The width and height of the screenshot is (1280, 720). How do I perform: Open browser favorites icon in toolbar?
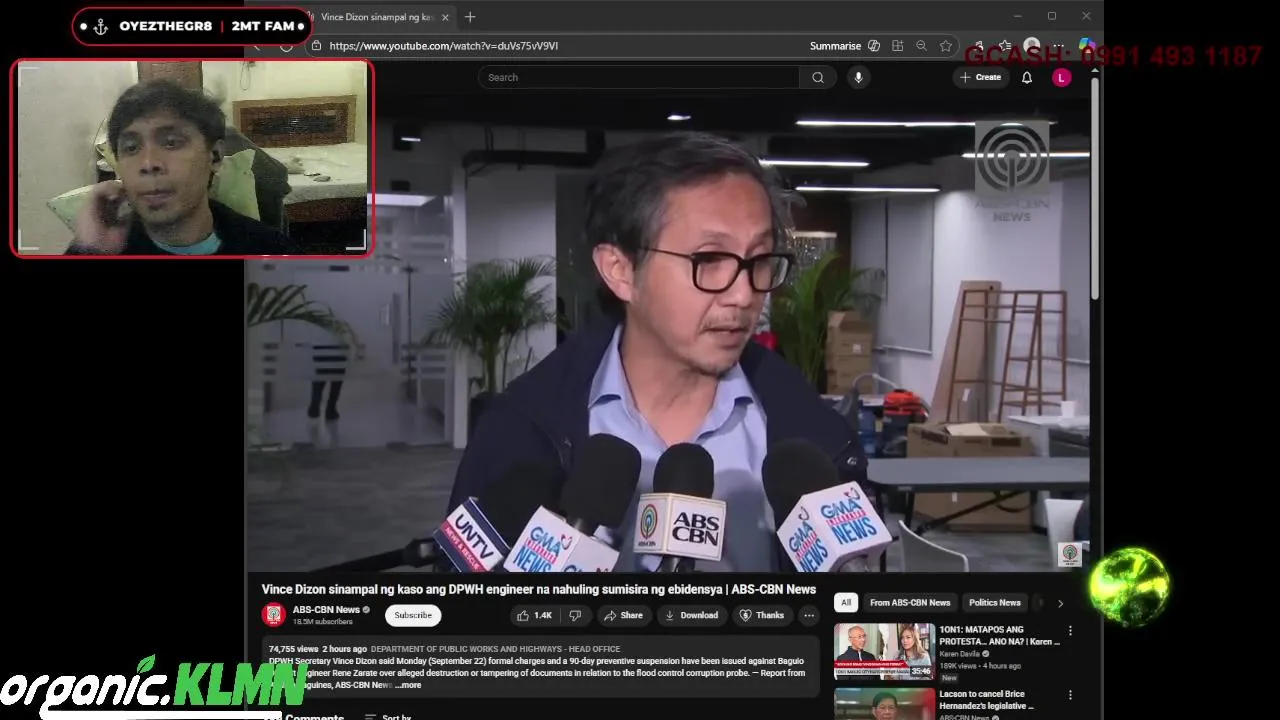point(1004,46)
